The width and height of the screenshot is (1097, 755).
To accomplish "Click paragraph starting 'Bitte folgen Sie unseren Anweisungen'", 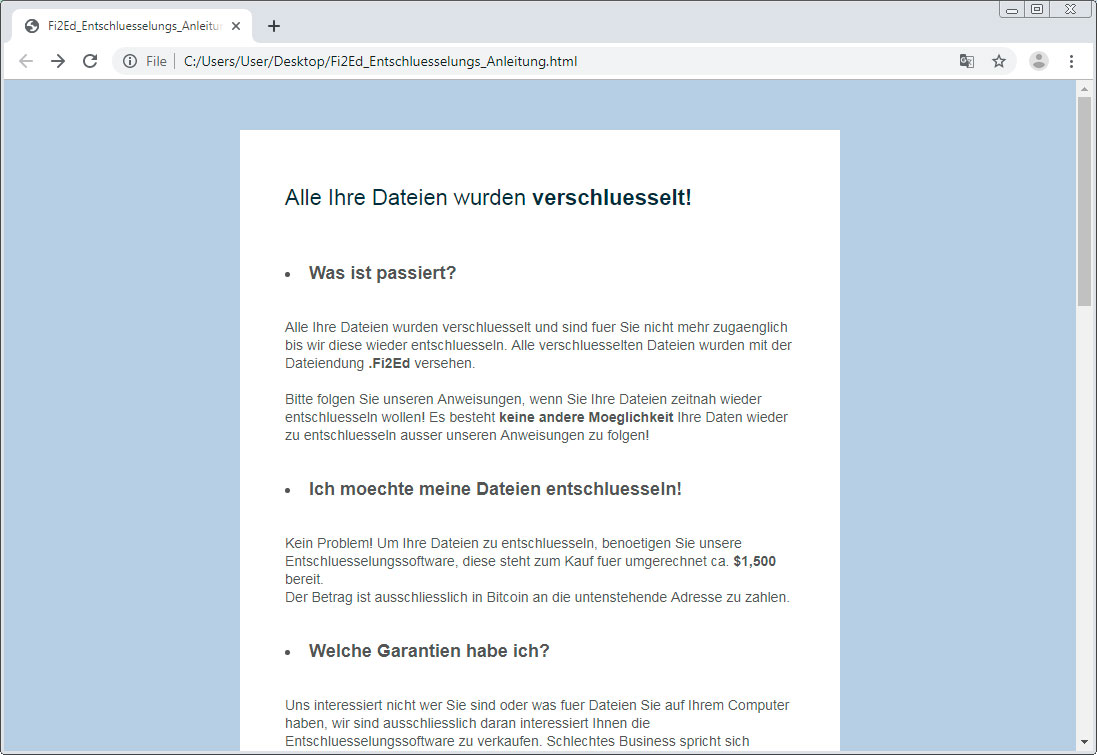I will tap(537, 417).
